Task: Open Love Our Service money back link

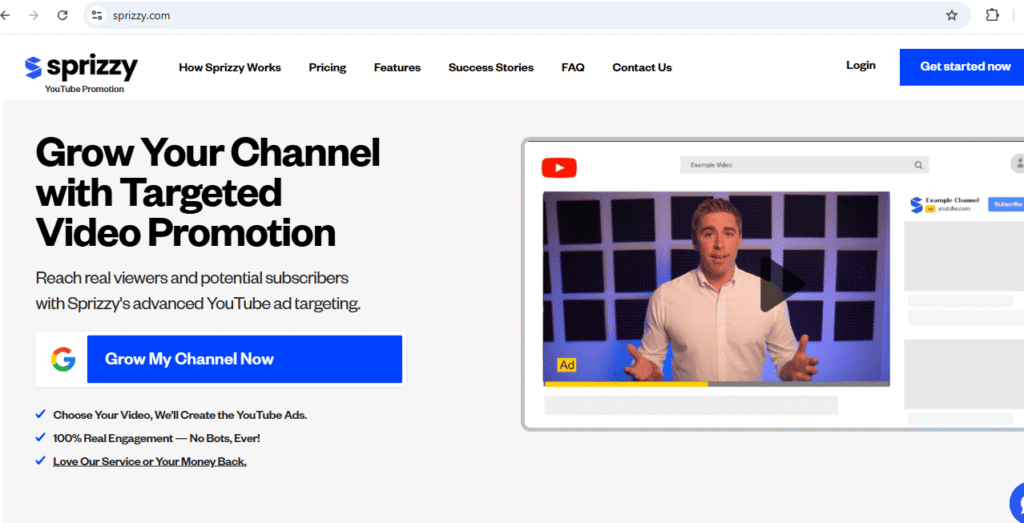Action: 150,462
